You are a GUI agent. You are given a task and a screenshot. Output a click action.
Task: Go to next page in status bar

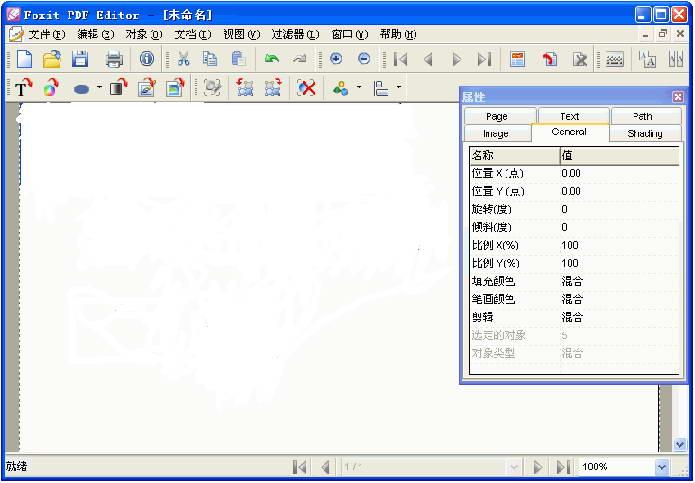(538, 467)
